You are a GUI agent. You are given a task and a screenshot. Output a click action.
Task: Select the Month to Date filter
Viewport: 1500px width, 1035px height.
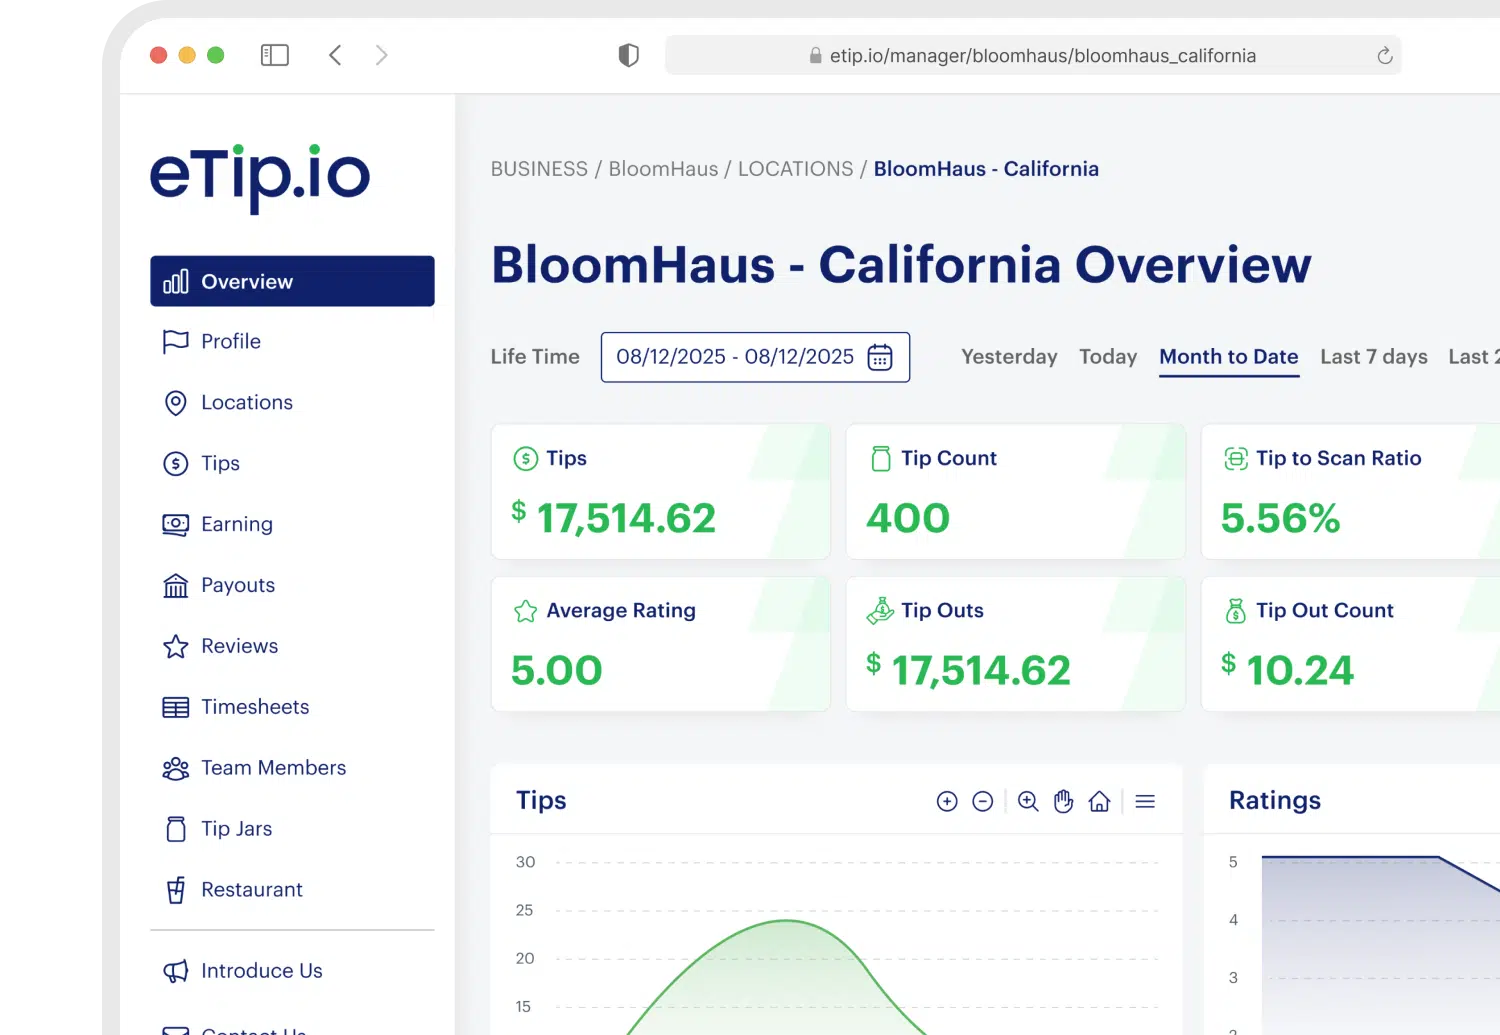[1228, 357]
